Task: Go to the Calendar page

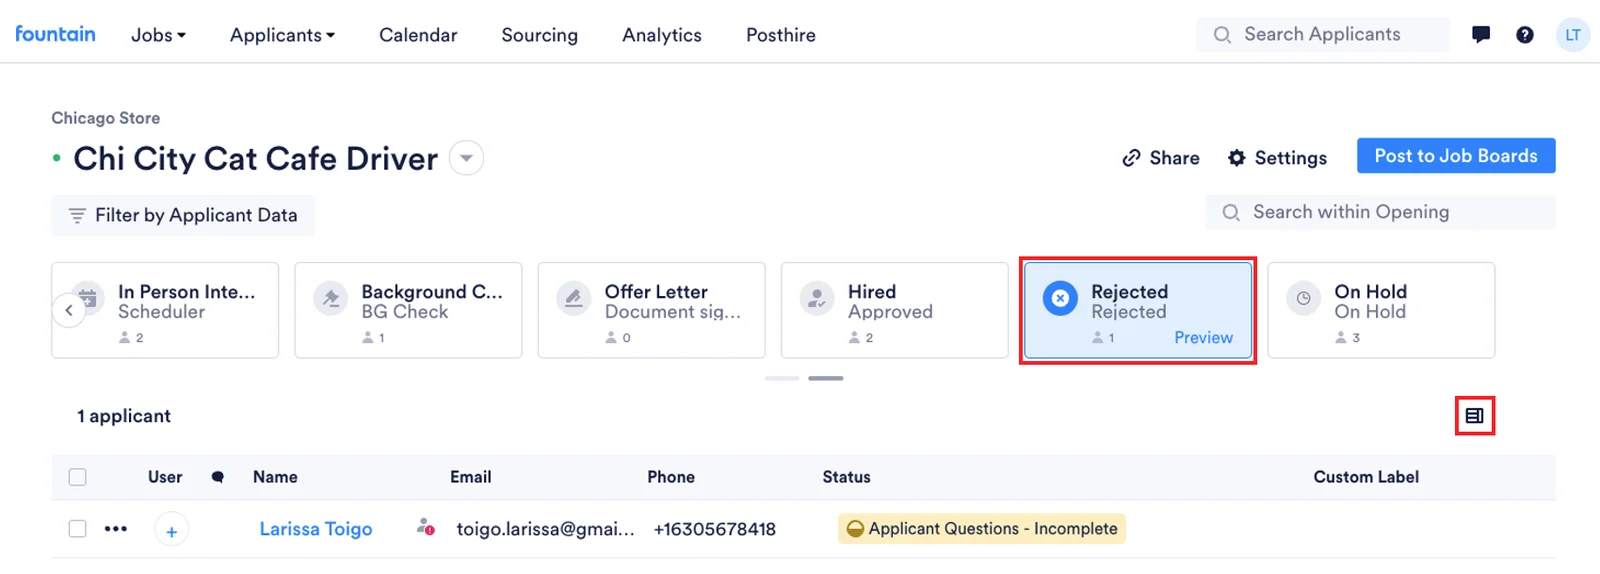Action: point(418,35)
